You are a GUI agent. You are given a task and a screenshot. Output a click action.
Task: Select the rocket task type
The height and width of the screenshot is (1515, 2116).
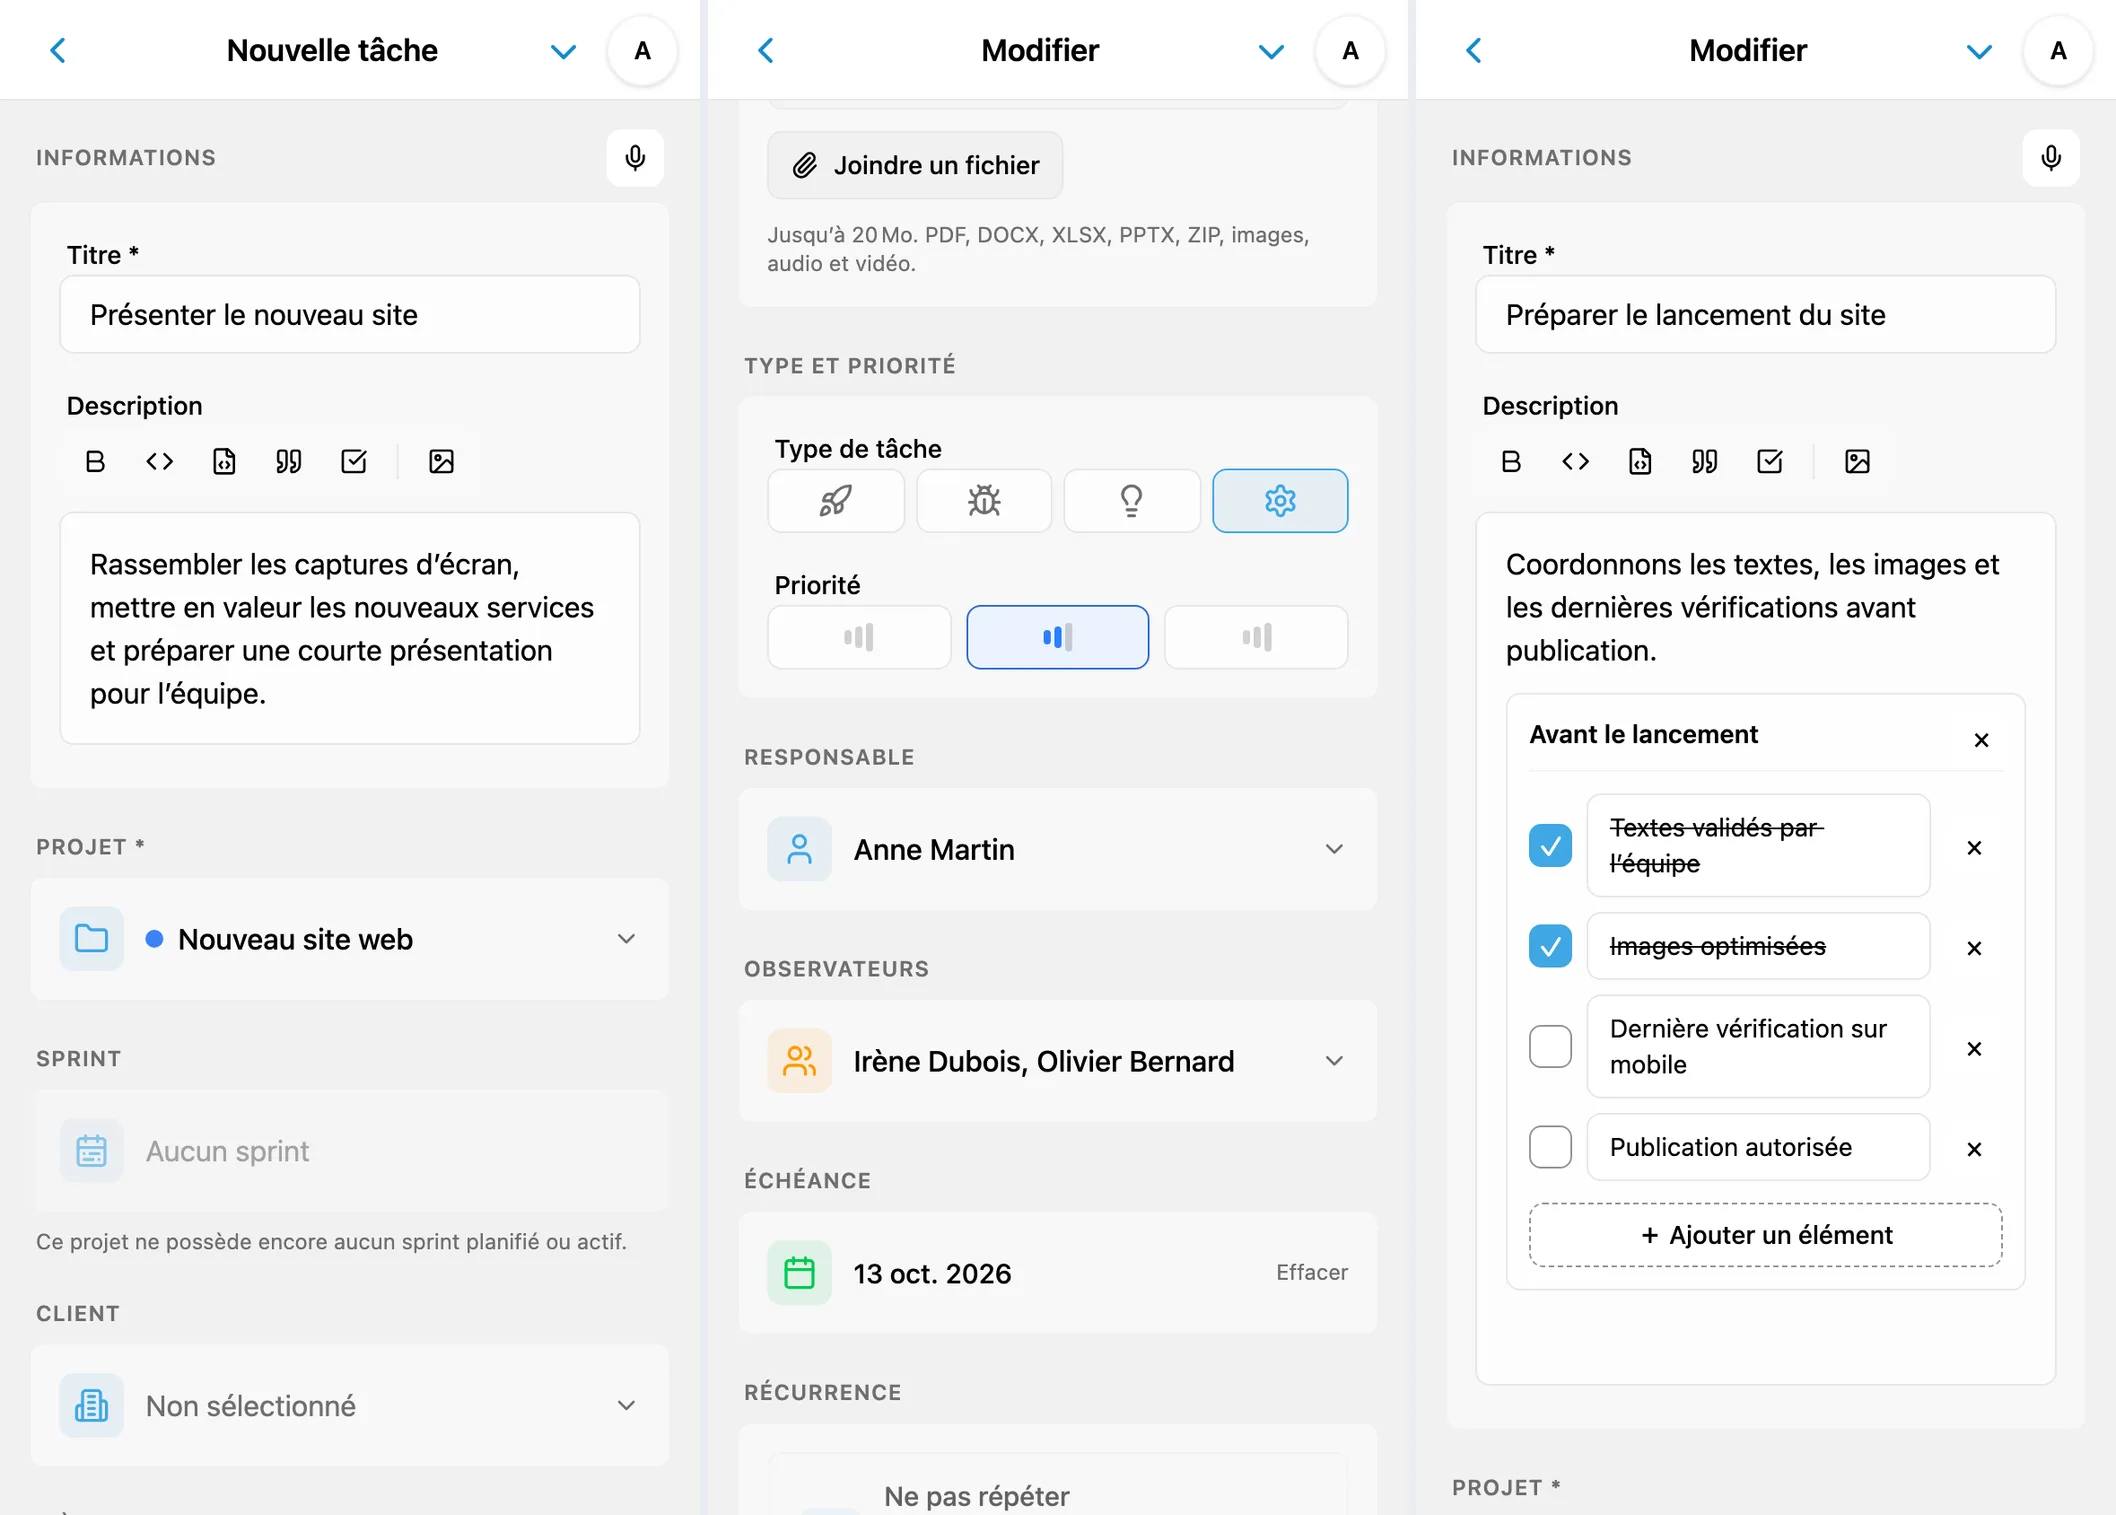pos(836,500)
